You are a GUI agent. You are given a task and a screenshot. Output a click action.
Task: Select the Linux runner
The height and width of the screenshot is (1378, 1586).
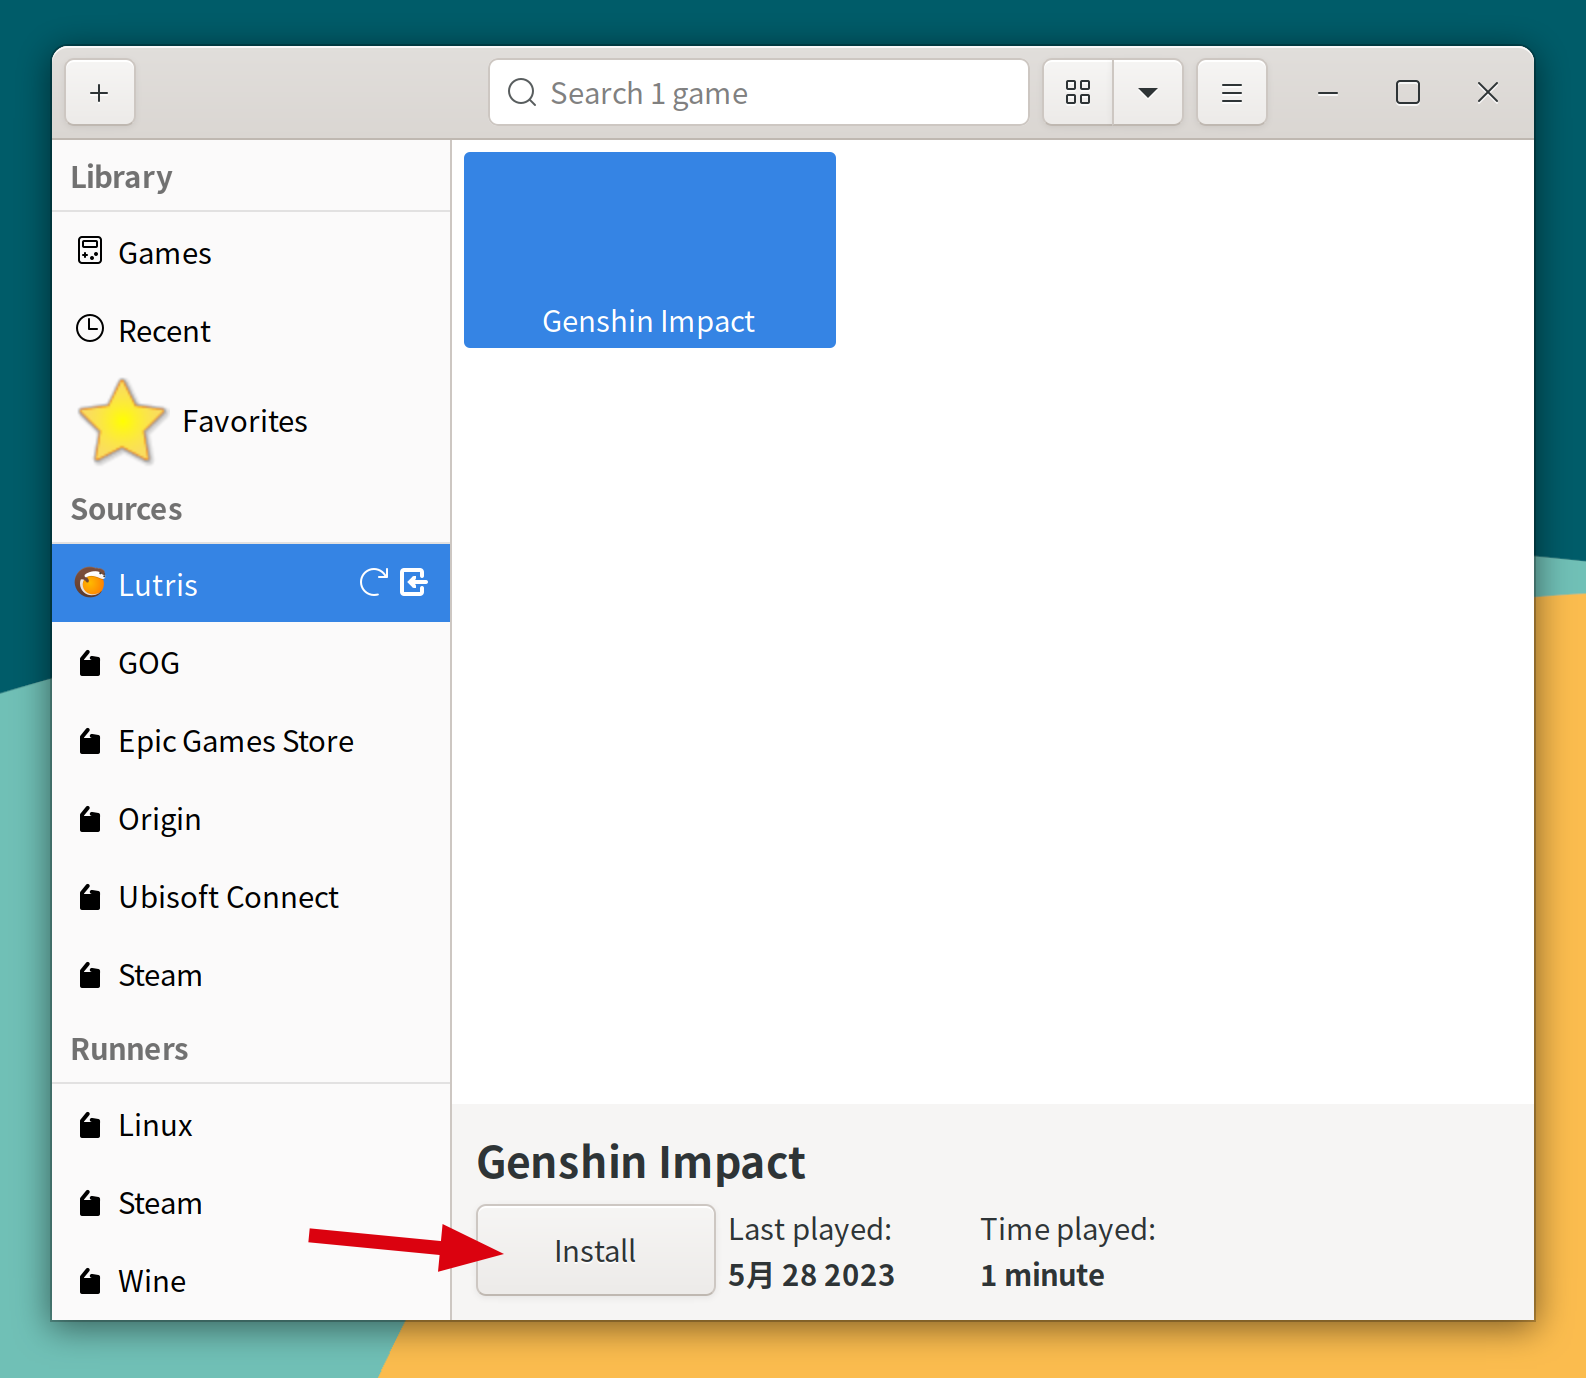coord(251,1125)
